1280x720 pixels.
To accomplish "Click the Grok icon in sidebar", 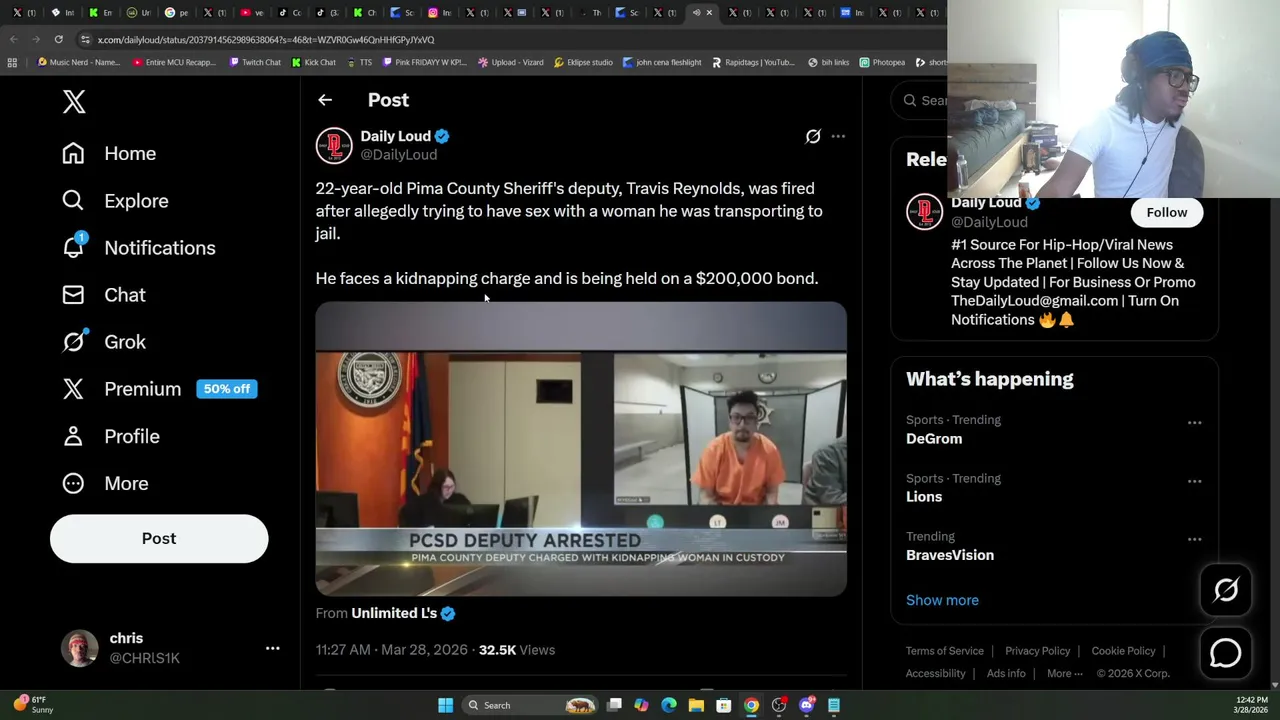I will [73, 342].
